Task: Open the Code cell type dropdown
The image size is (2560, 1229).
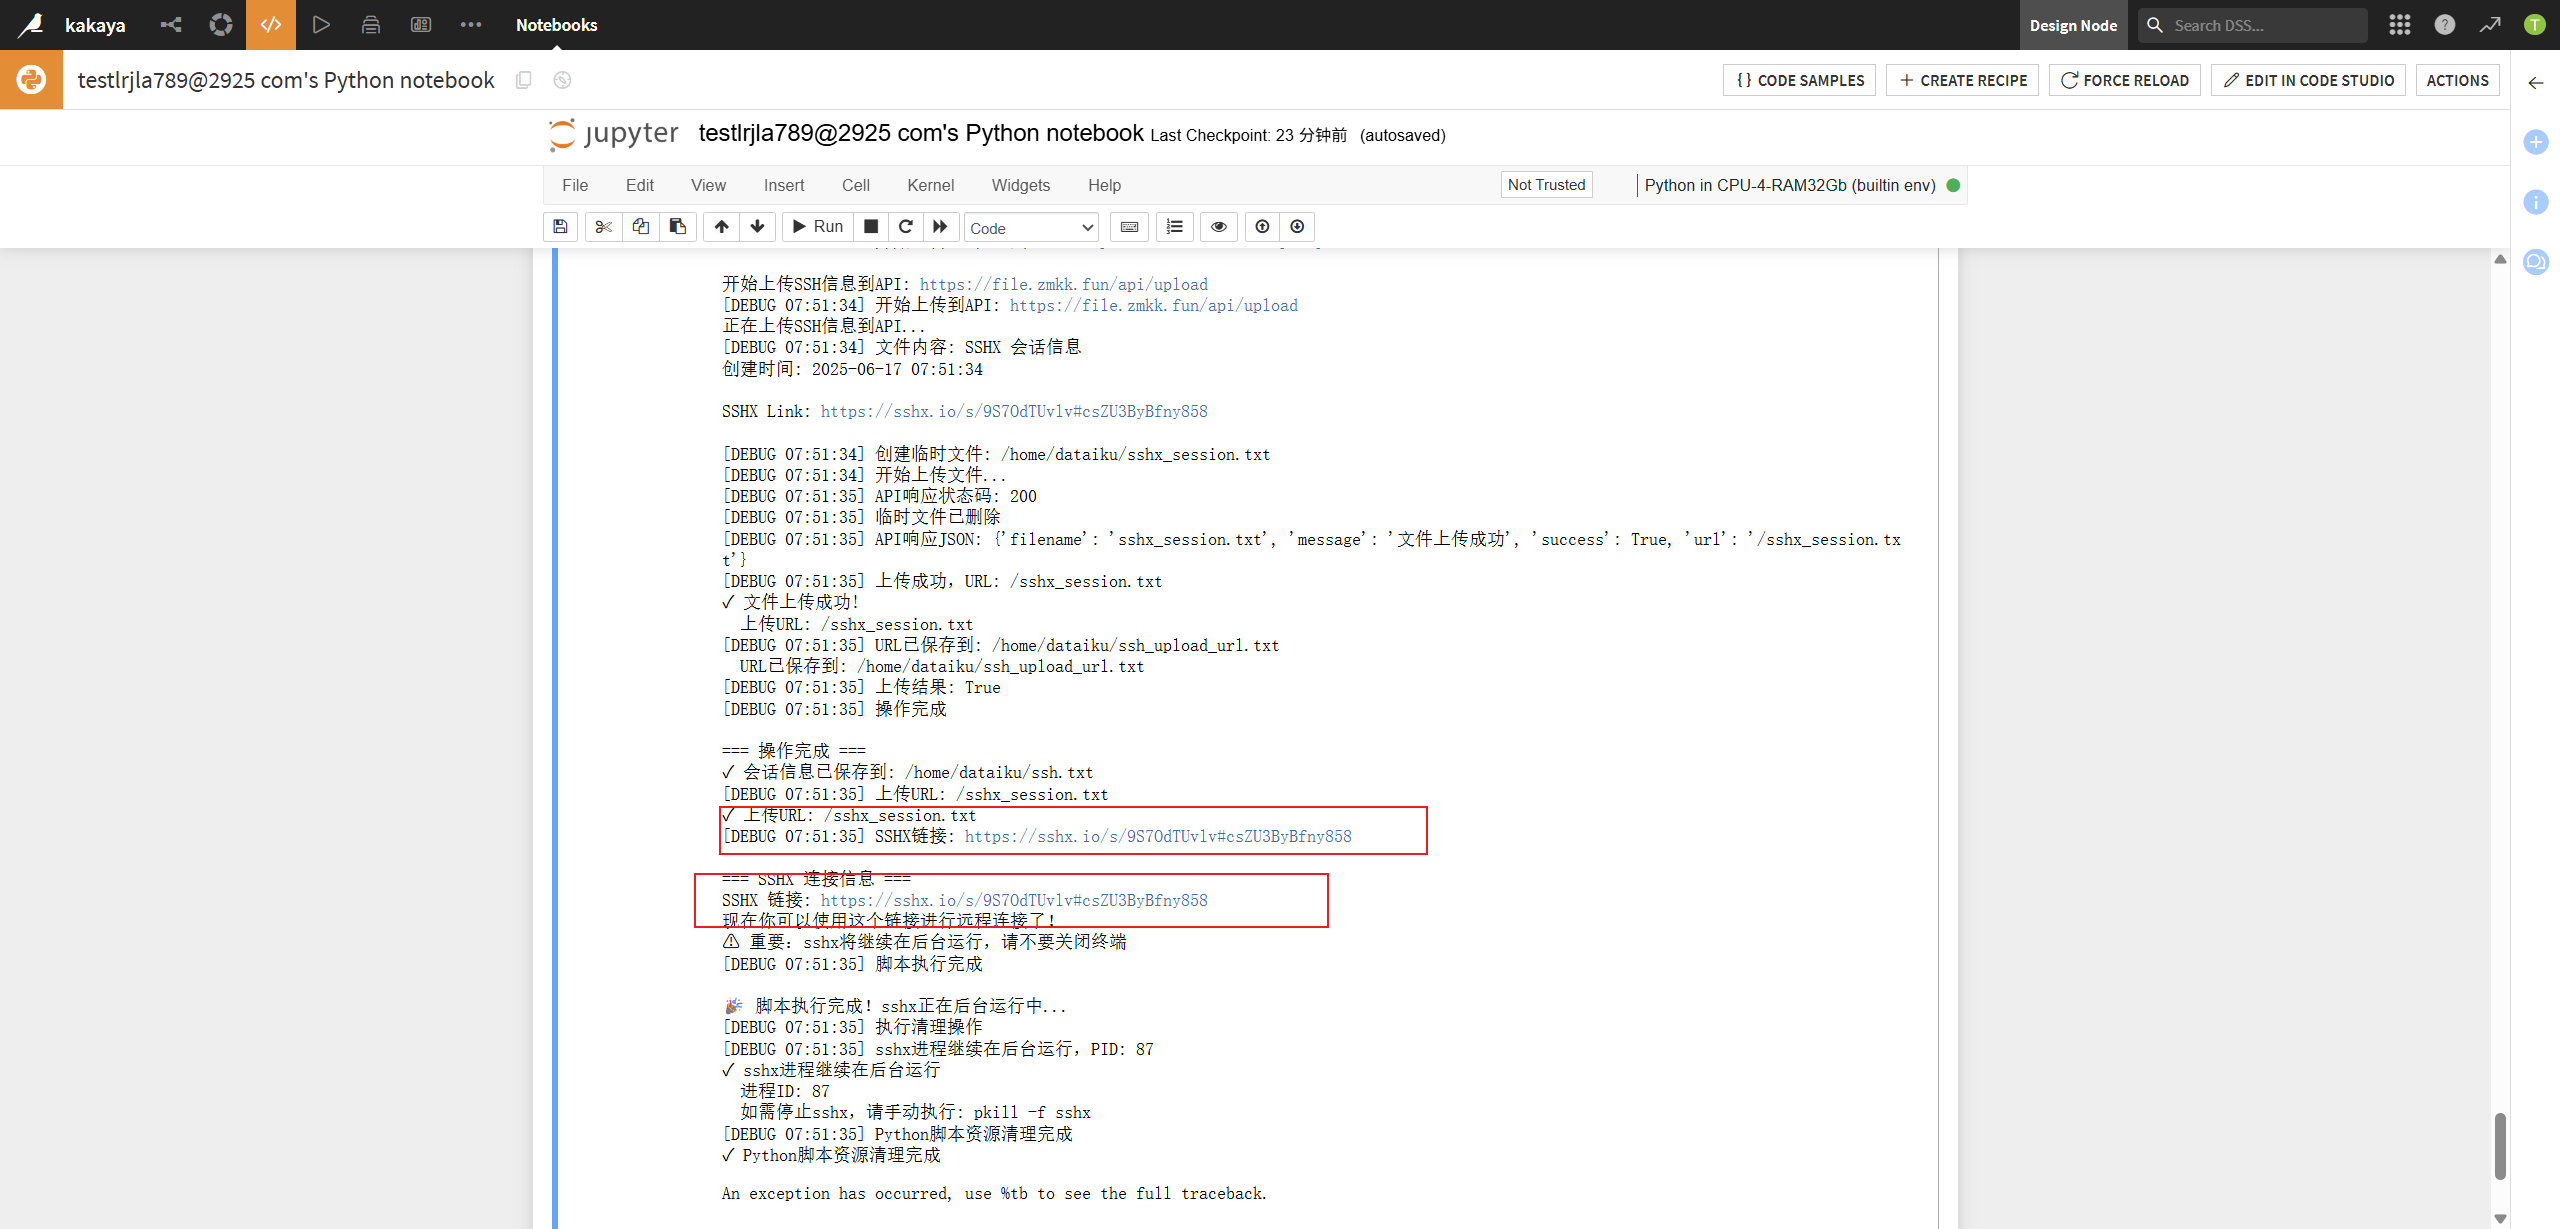Action: pos(1031,228)
